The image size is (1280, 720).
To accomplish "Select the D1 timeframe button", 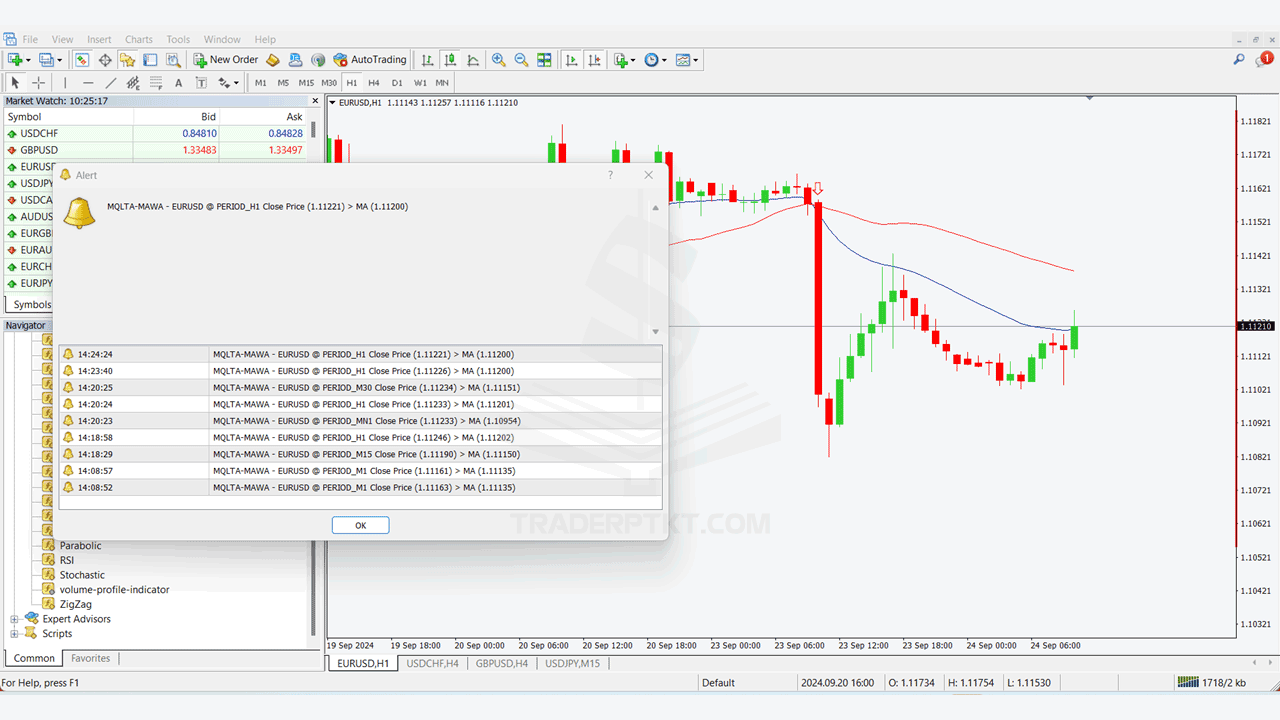I will [x=397, y=83].
